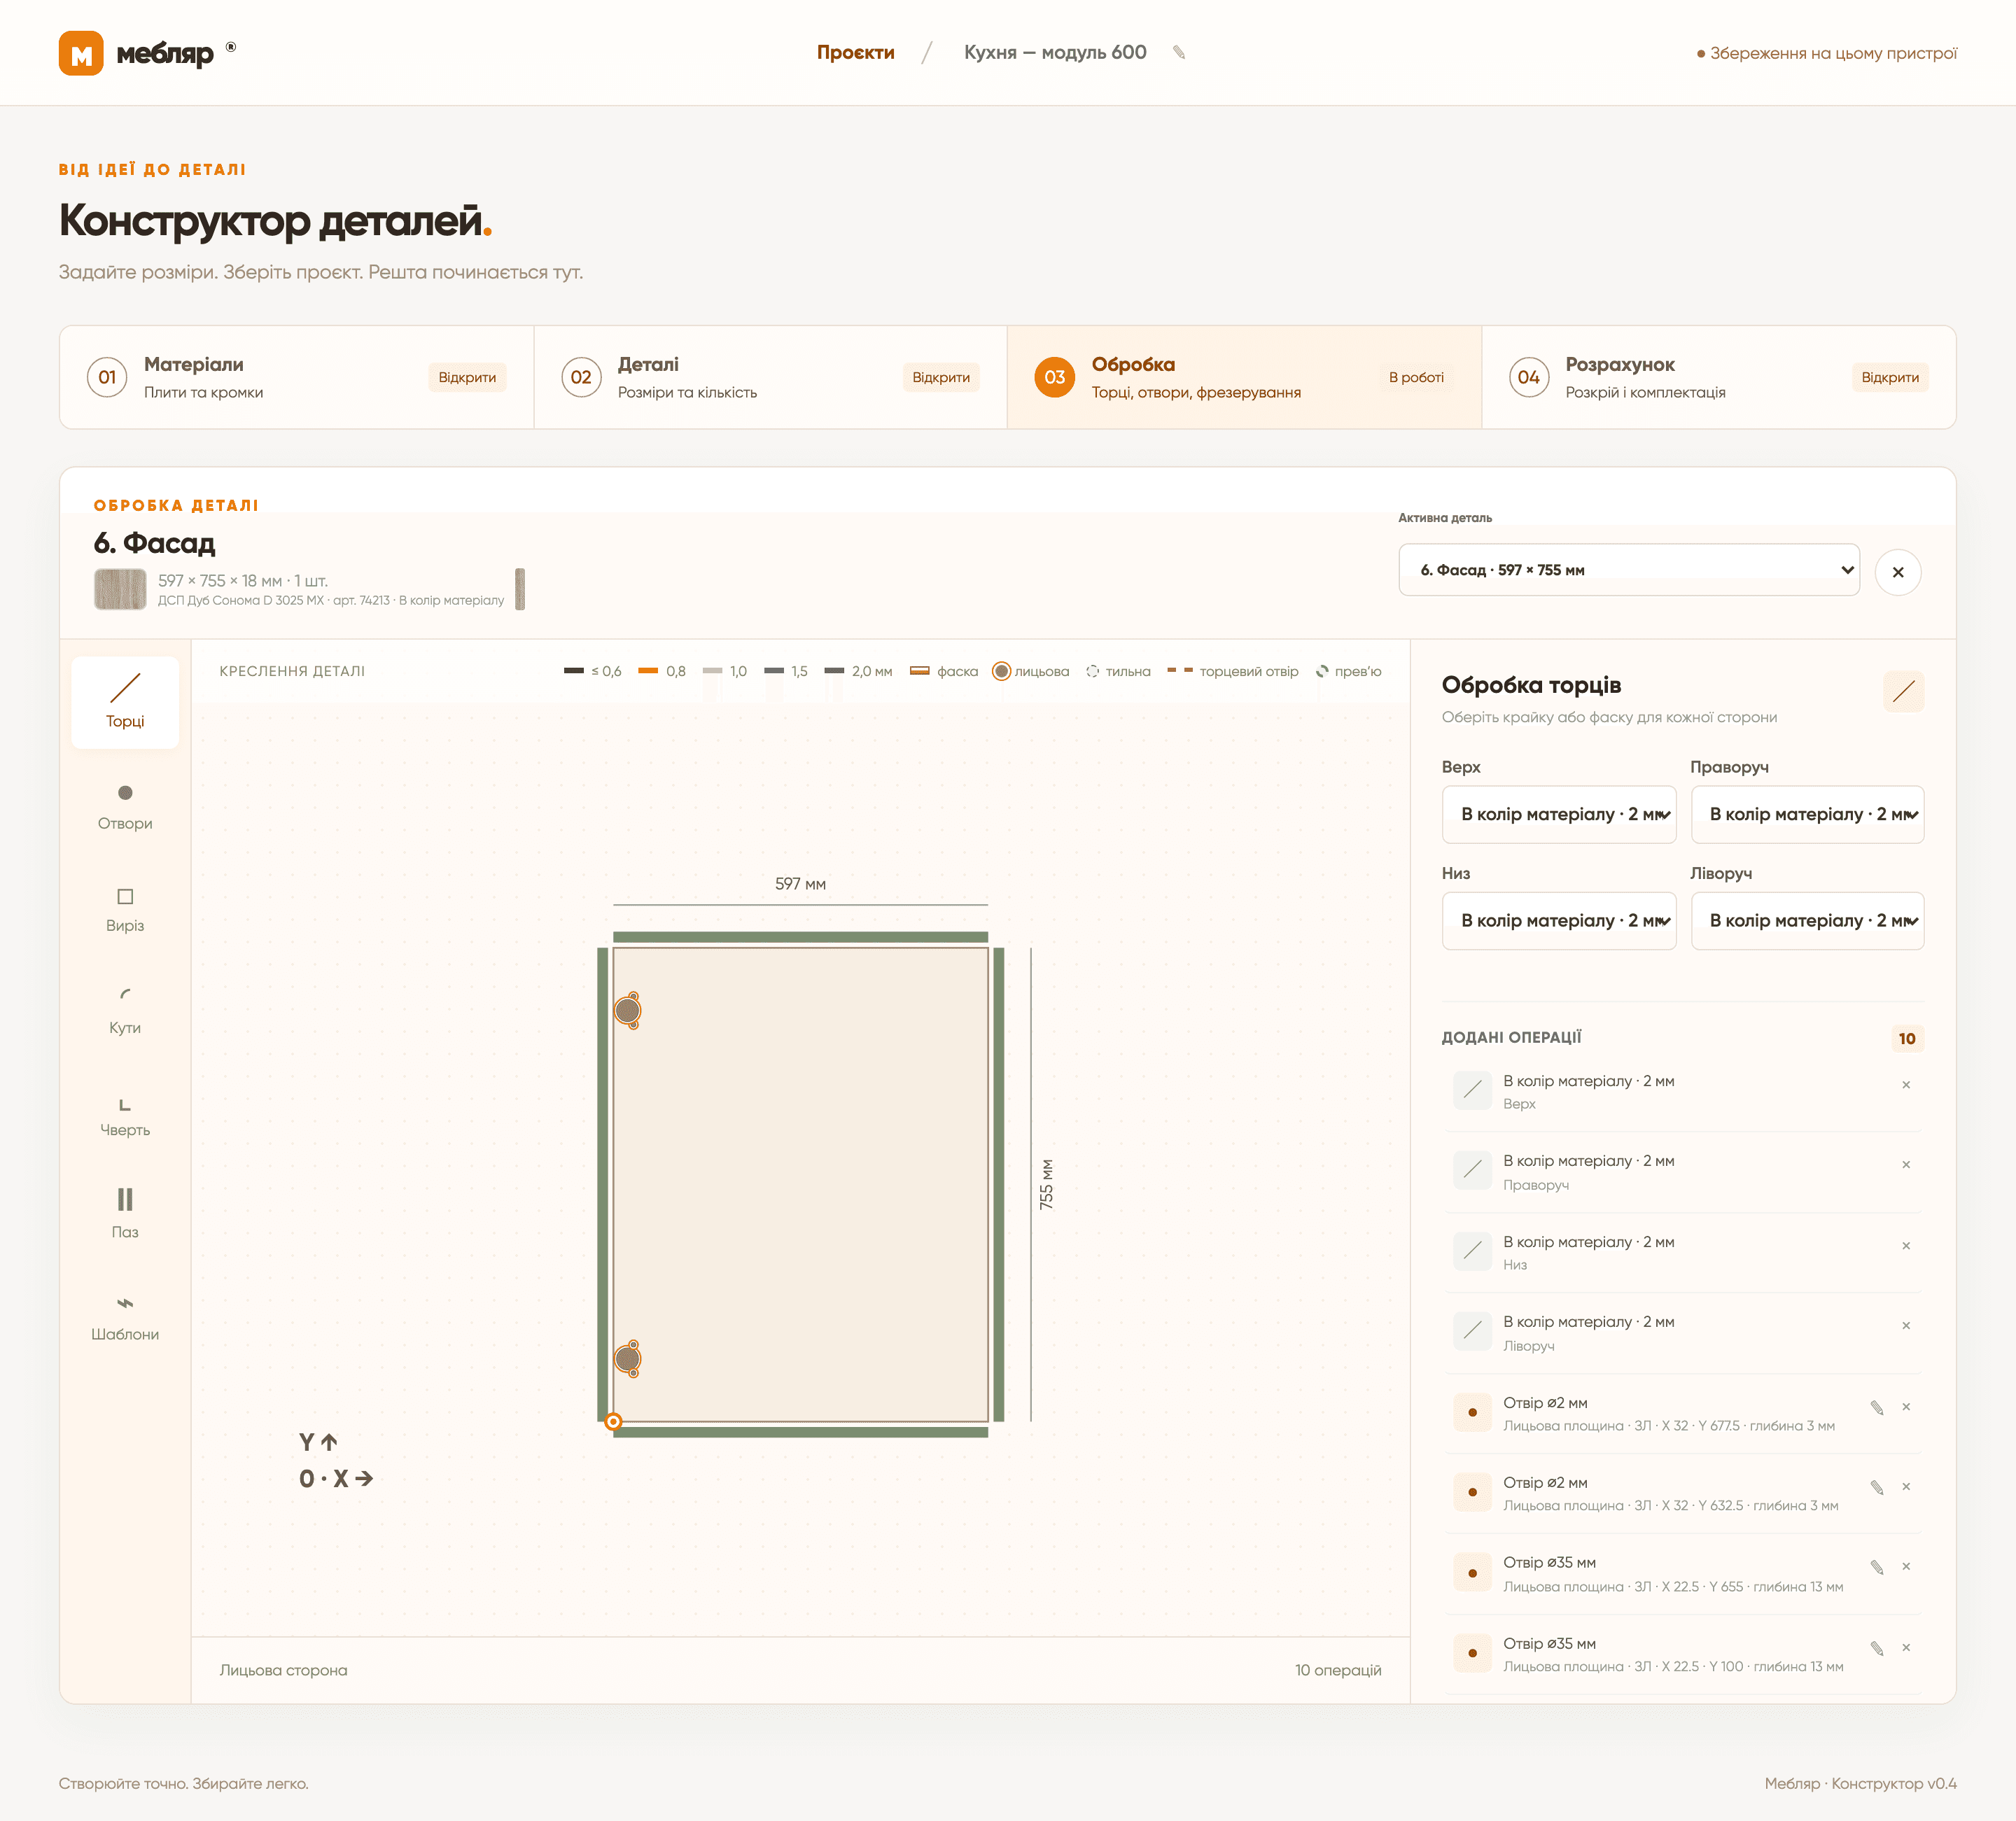Image resolution: width=2016 pixels, height=1821 pixels.
Task: Remove the Низ edge operation
Action: pyautogui.click(x=1906, y=1246)
